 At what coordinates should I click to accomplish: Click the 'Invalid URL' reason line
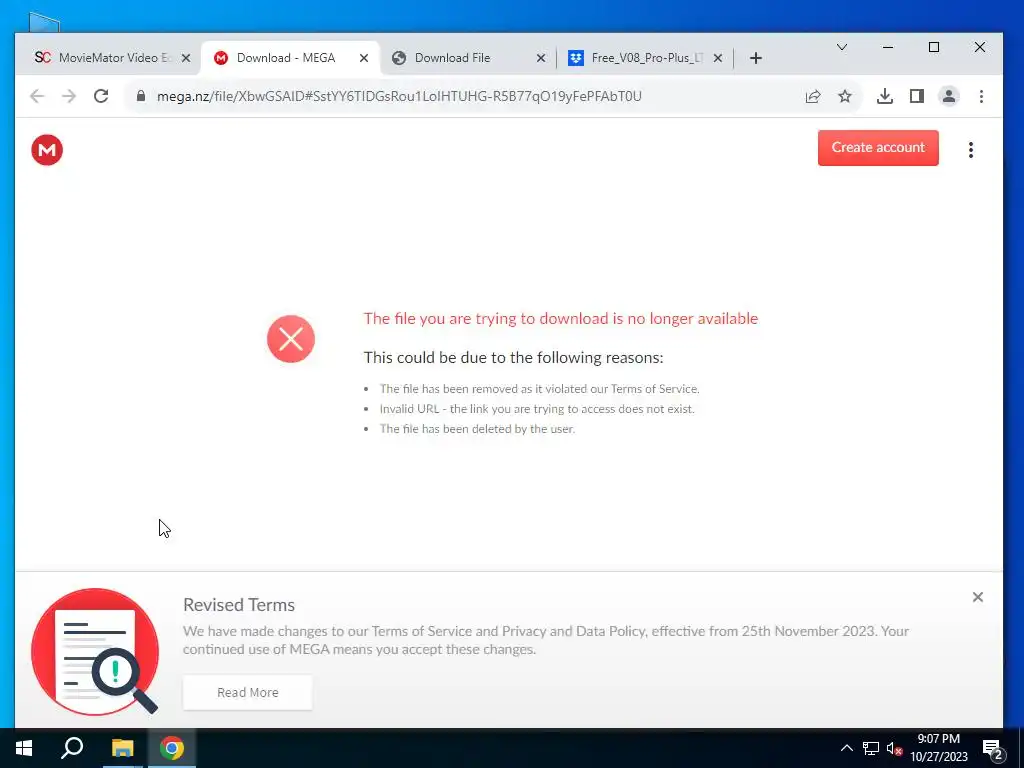[537, 409]
